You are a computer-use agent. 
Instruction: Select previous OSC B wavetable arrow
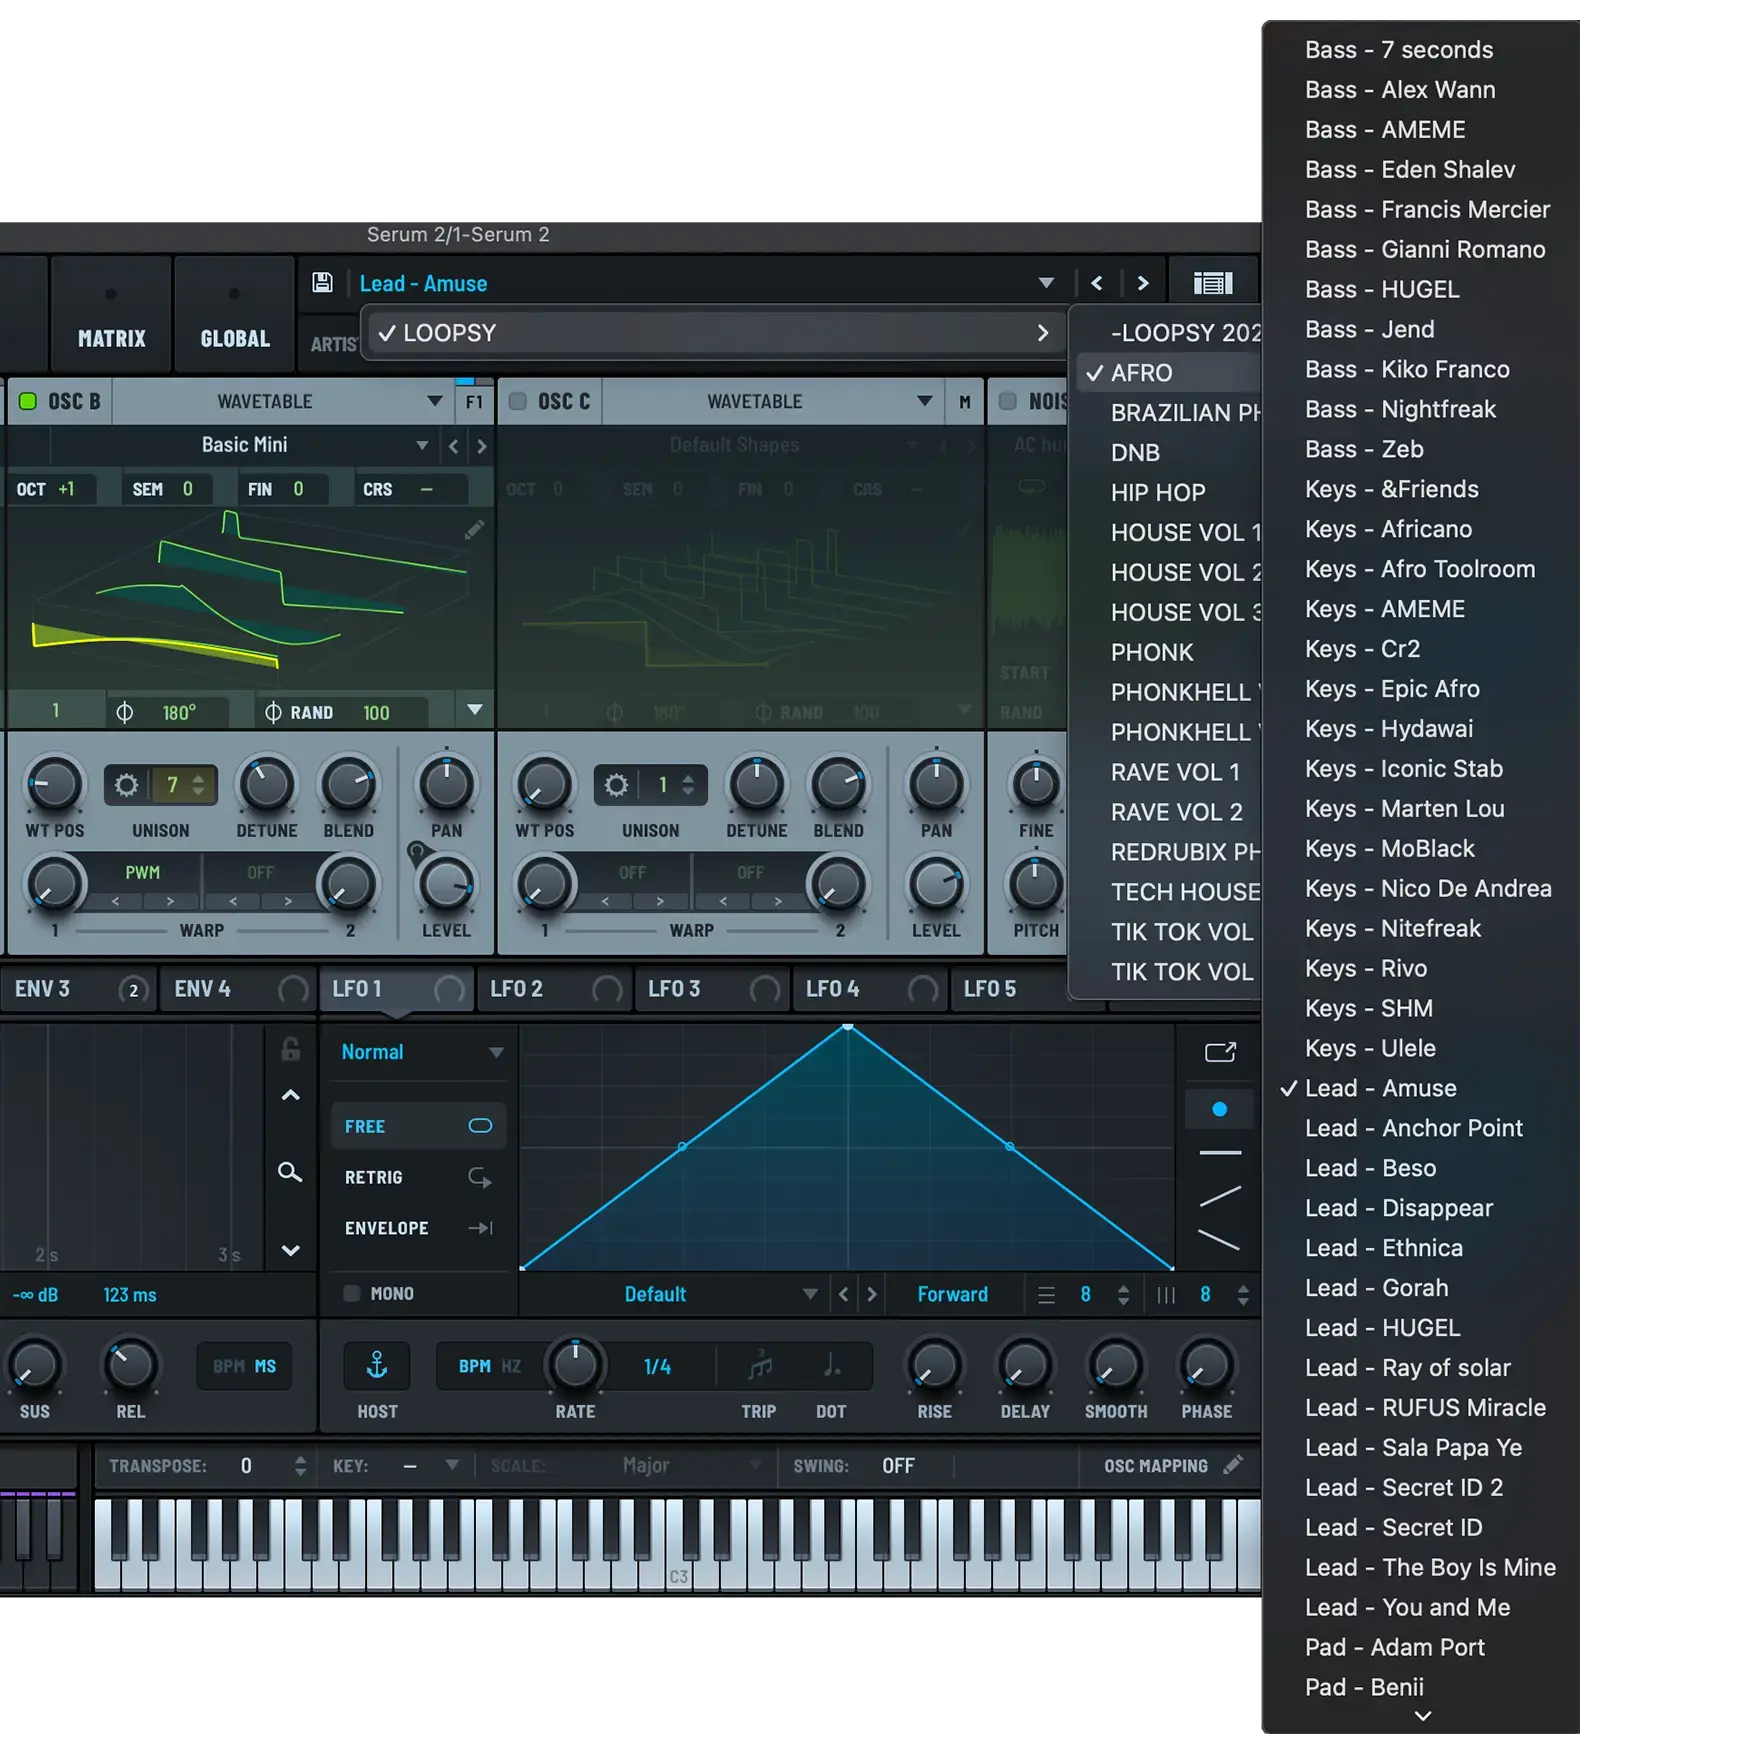454,446
